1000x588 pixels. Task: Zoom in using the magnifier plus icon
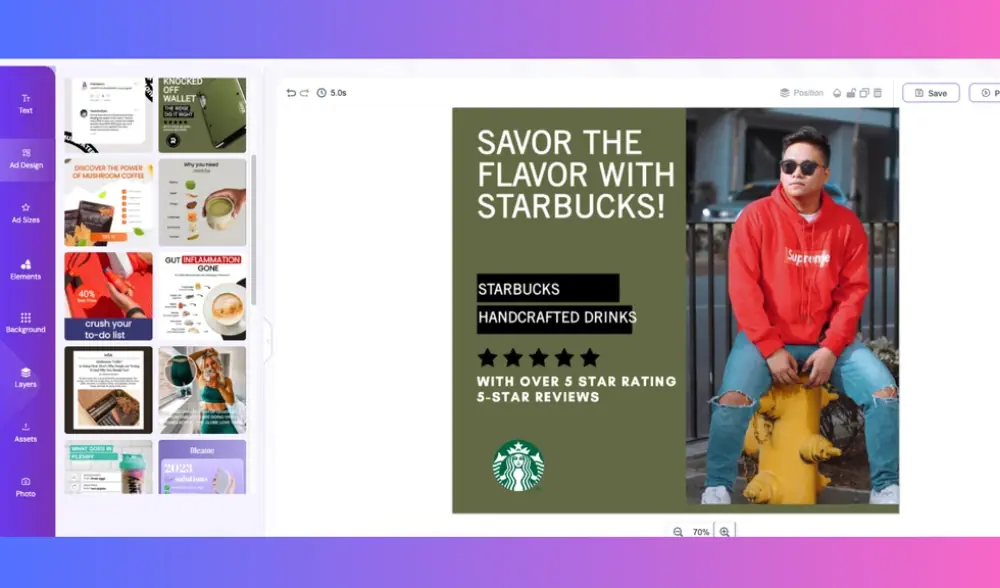pos(725,532)
